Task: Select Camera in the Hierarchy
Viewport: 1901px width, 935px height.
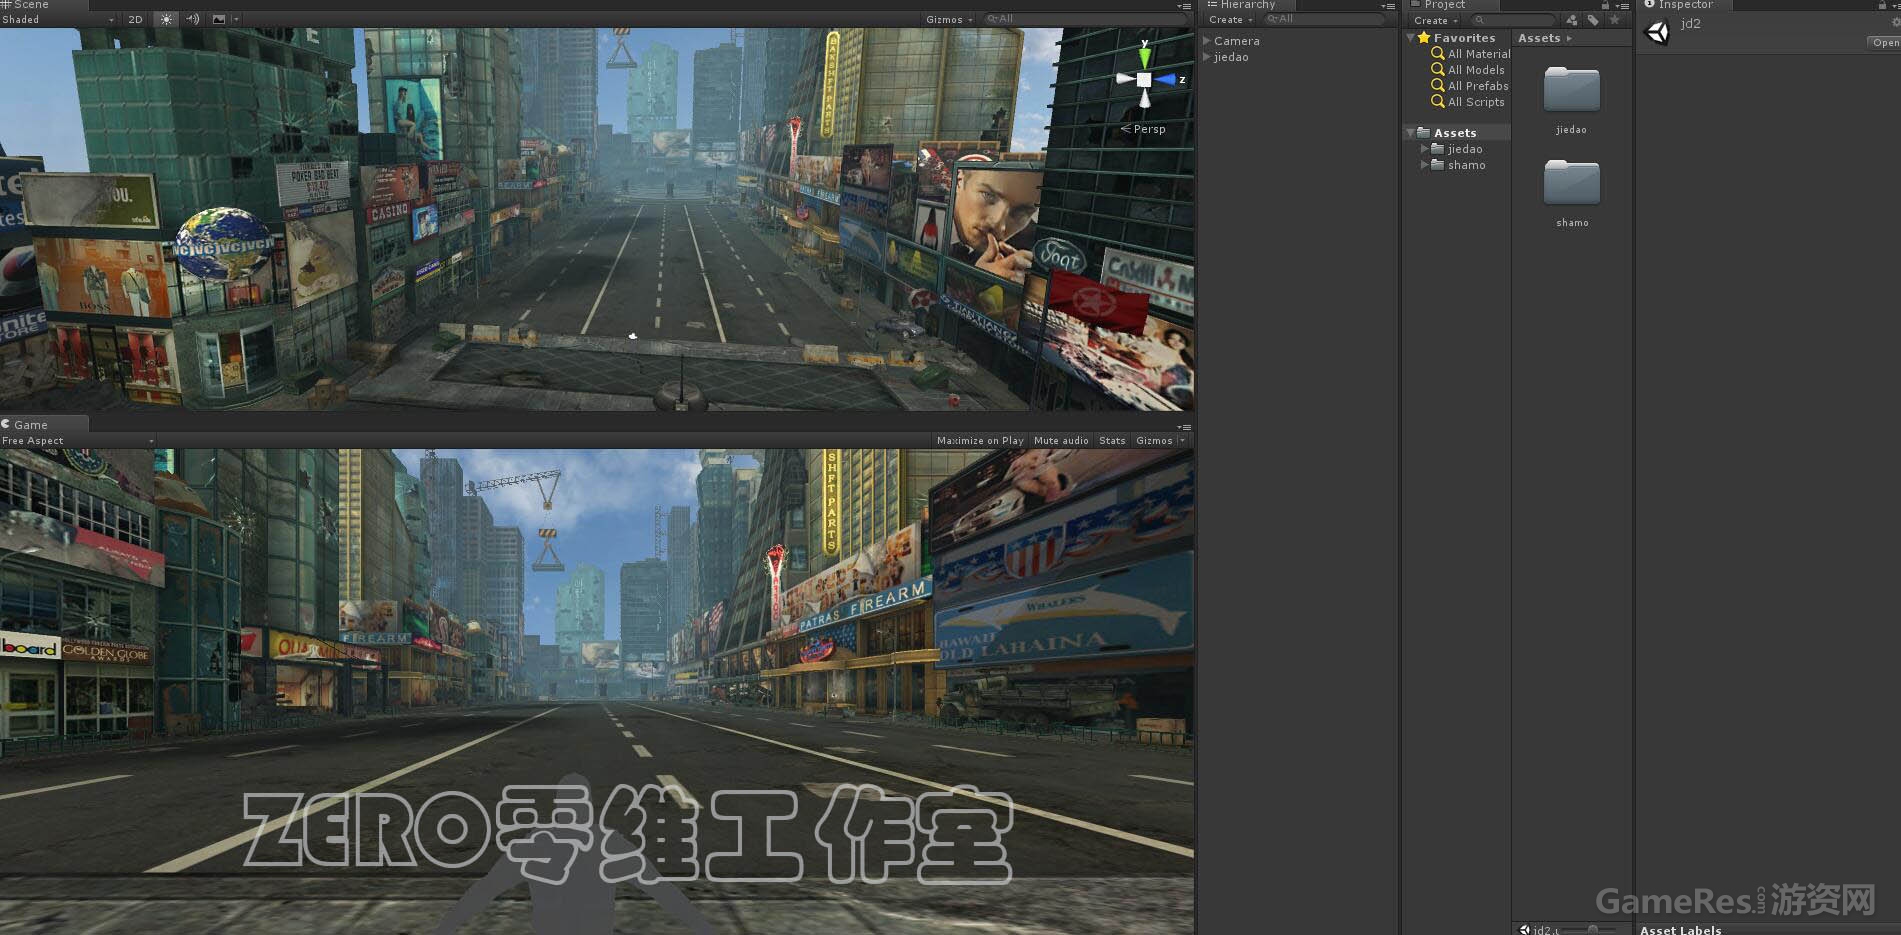Action: tap(1237, 41)
